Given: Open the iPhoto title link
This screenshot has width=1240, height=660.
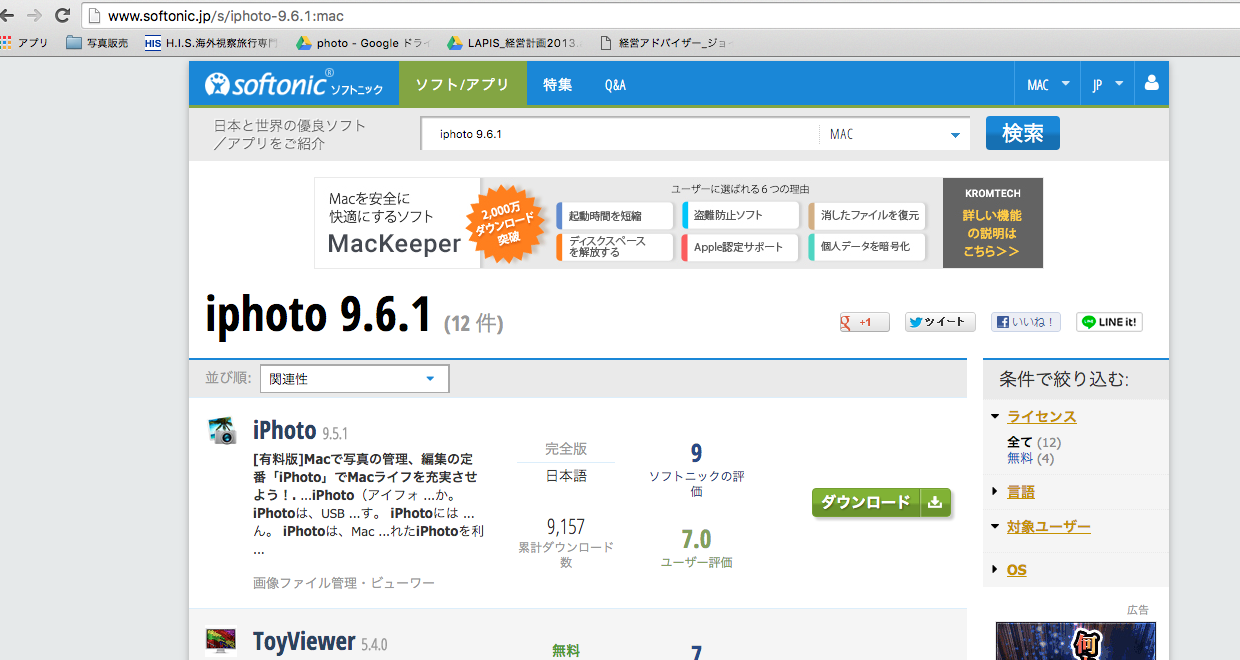Looking at the screenshot, I should pyautogui.click(x=285, y=431).
